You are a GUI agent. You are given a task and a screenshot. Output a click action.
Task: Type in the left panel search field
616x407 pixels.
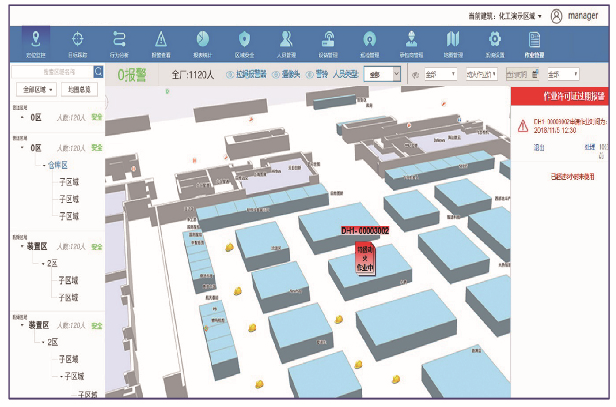[50, 72]
